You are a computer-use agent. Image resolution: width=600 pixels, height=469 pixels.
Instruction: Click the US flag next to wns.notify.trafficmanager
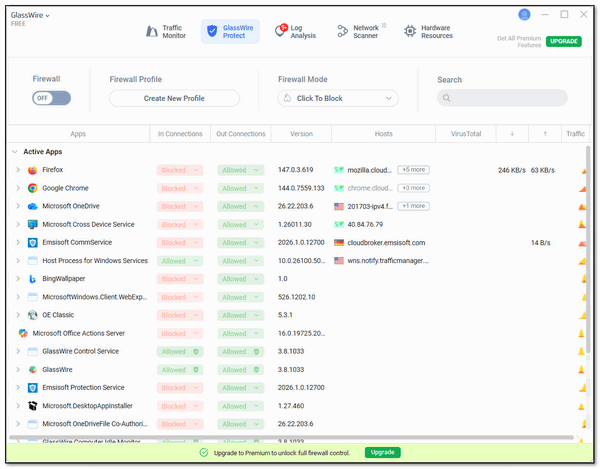click(339, 261)
